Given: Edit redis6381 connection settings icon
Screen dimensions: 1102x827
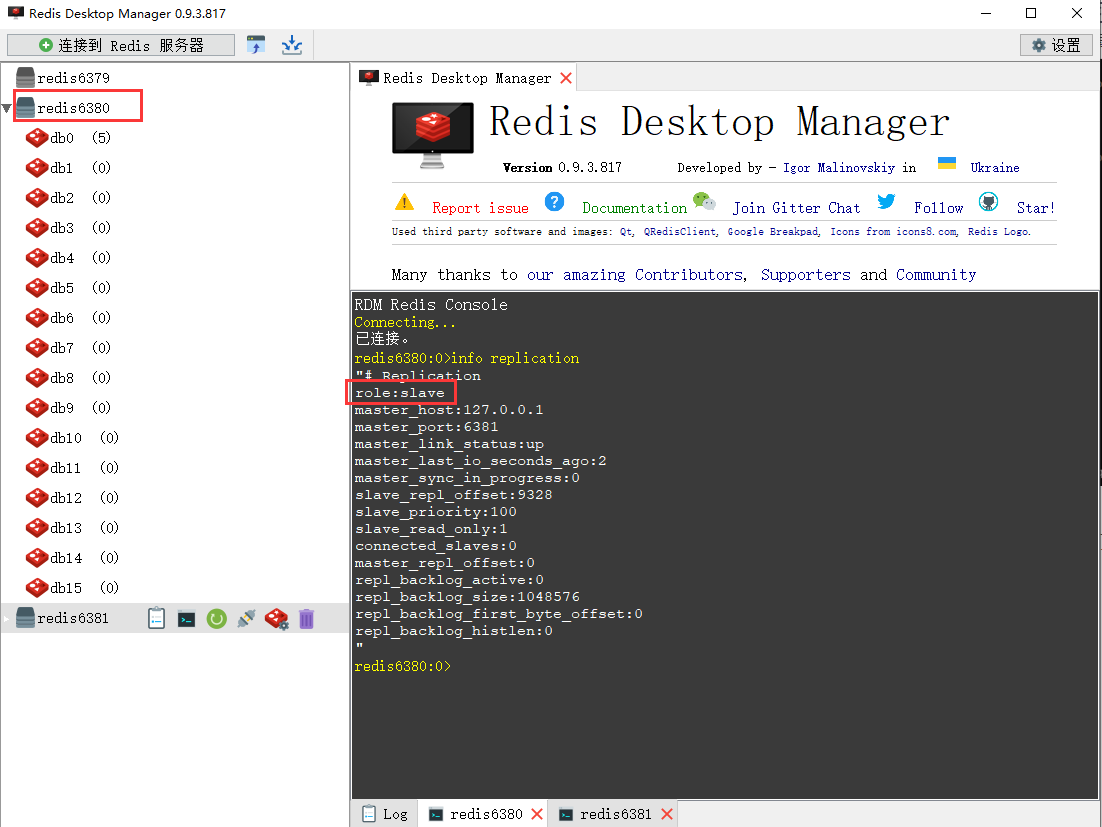Looking at the screenshot, I should 277,619.
